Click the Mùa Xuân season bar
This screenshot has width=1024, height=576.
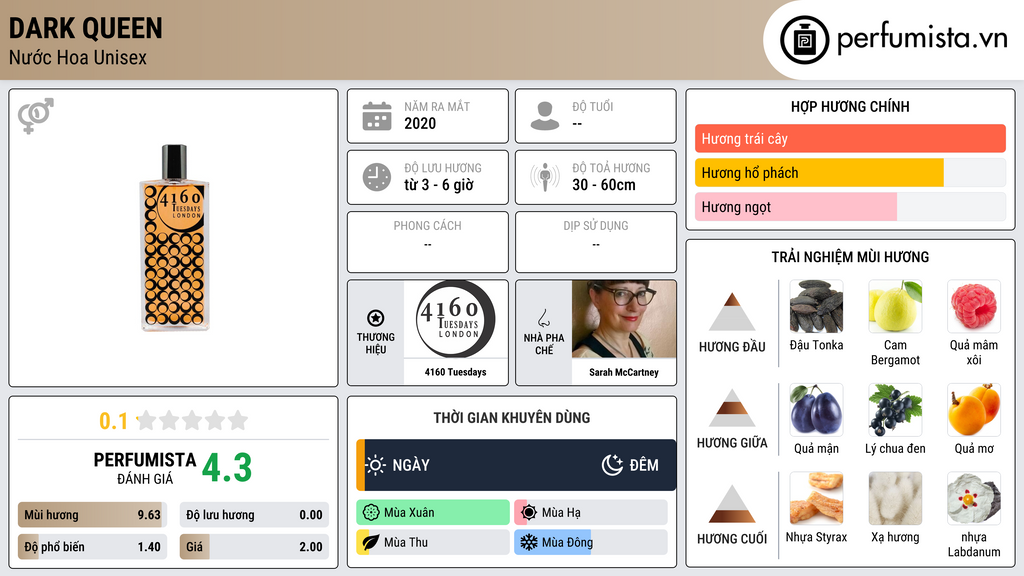pyautogui.click(x=433, y=513)
